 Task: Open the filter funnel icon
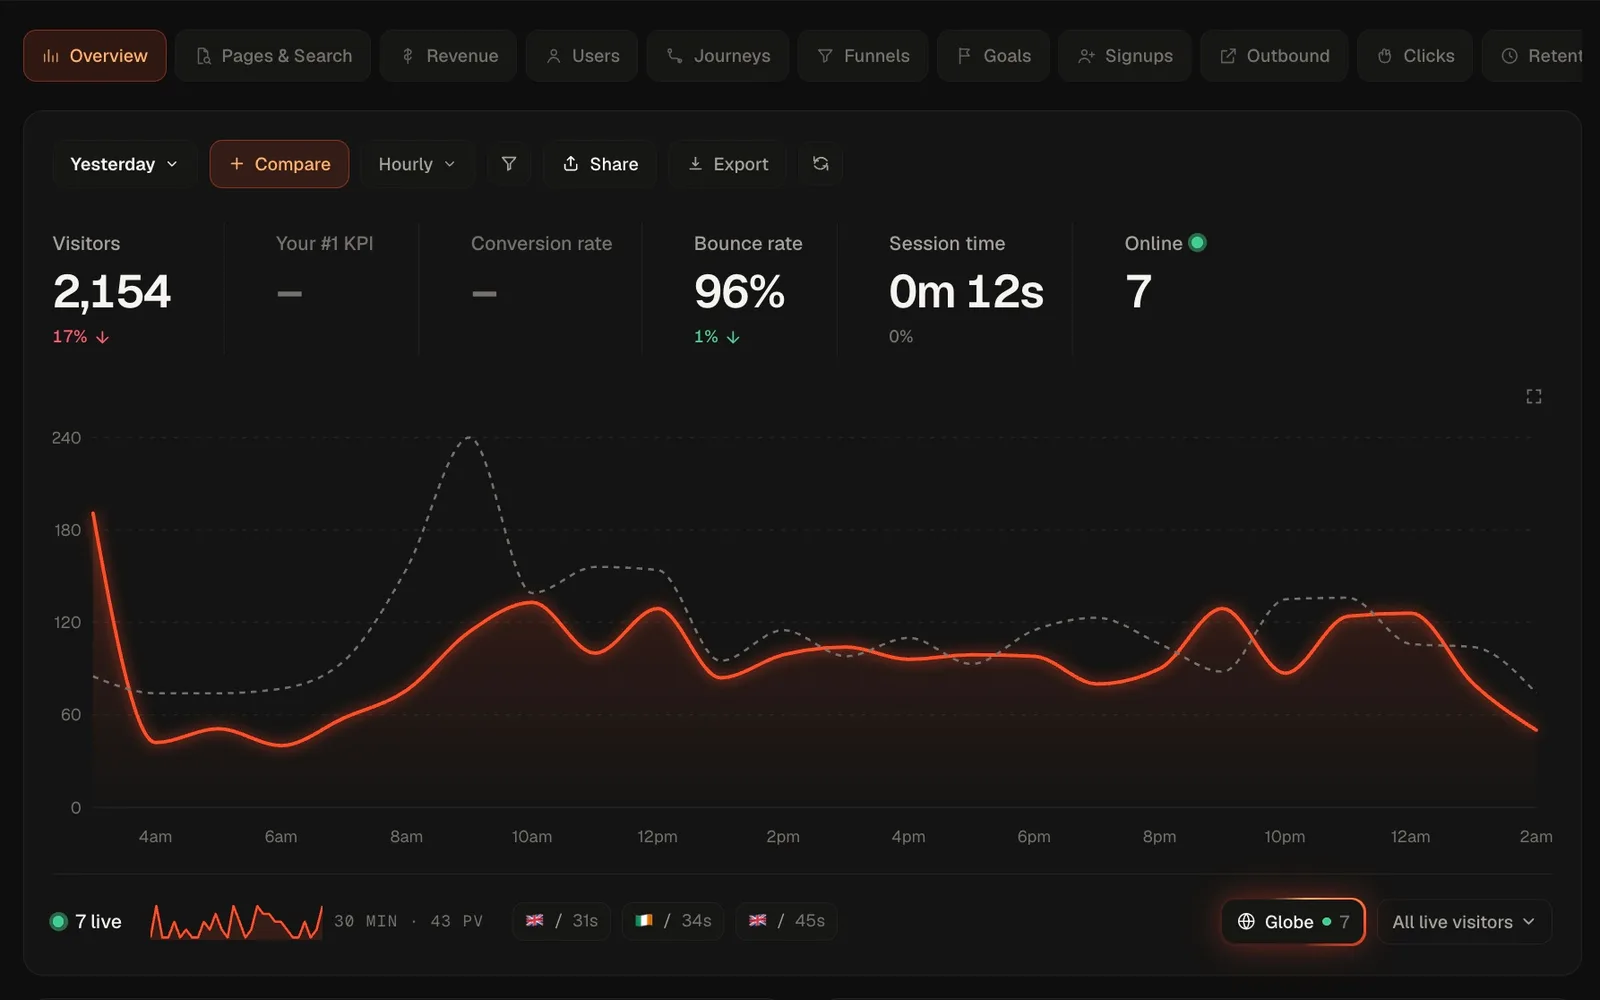(x=509, y=164)
